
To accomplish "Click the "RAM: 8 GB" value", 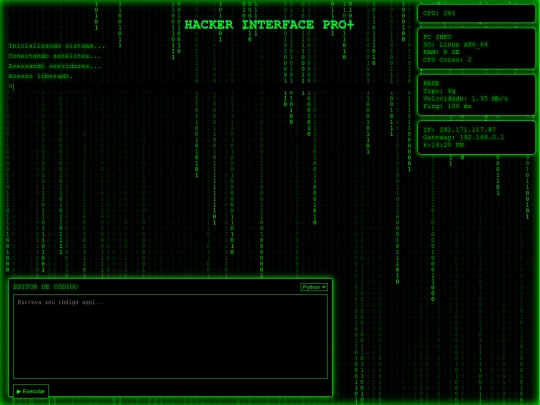I will click(x=441, y=52).
